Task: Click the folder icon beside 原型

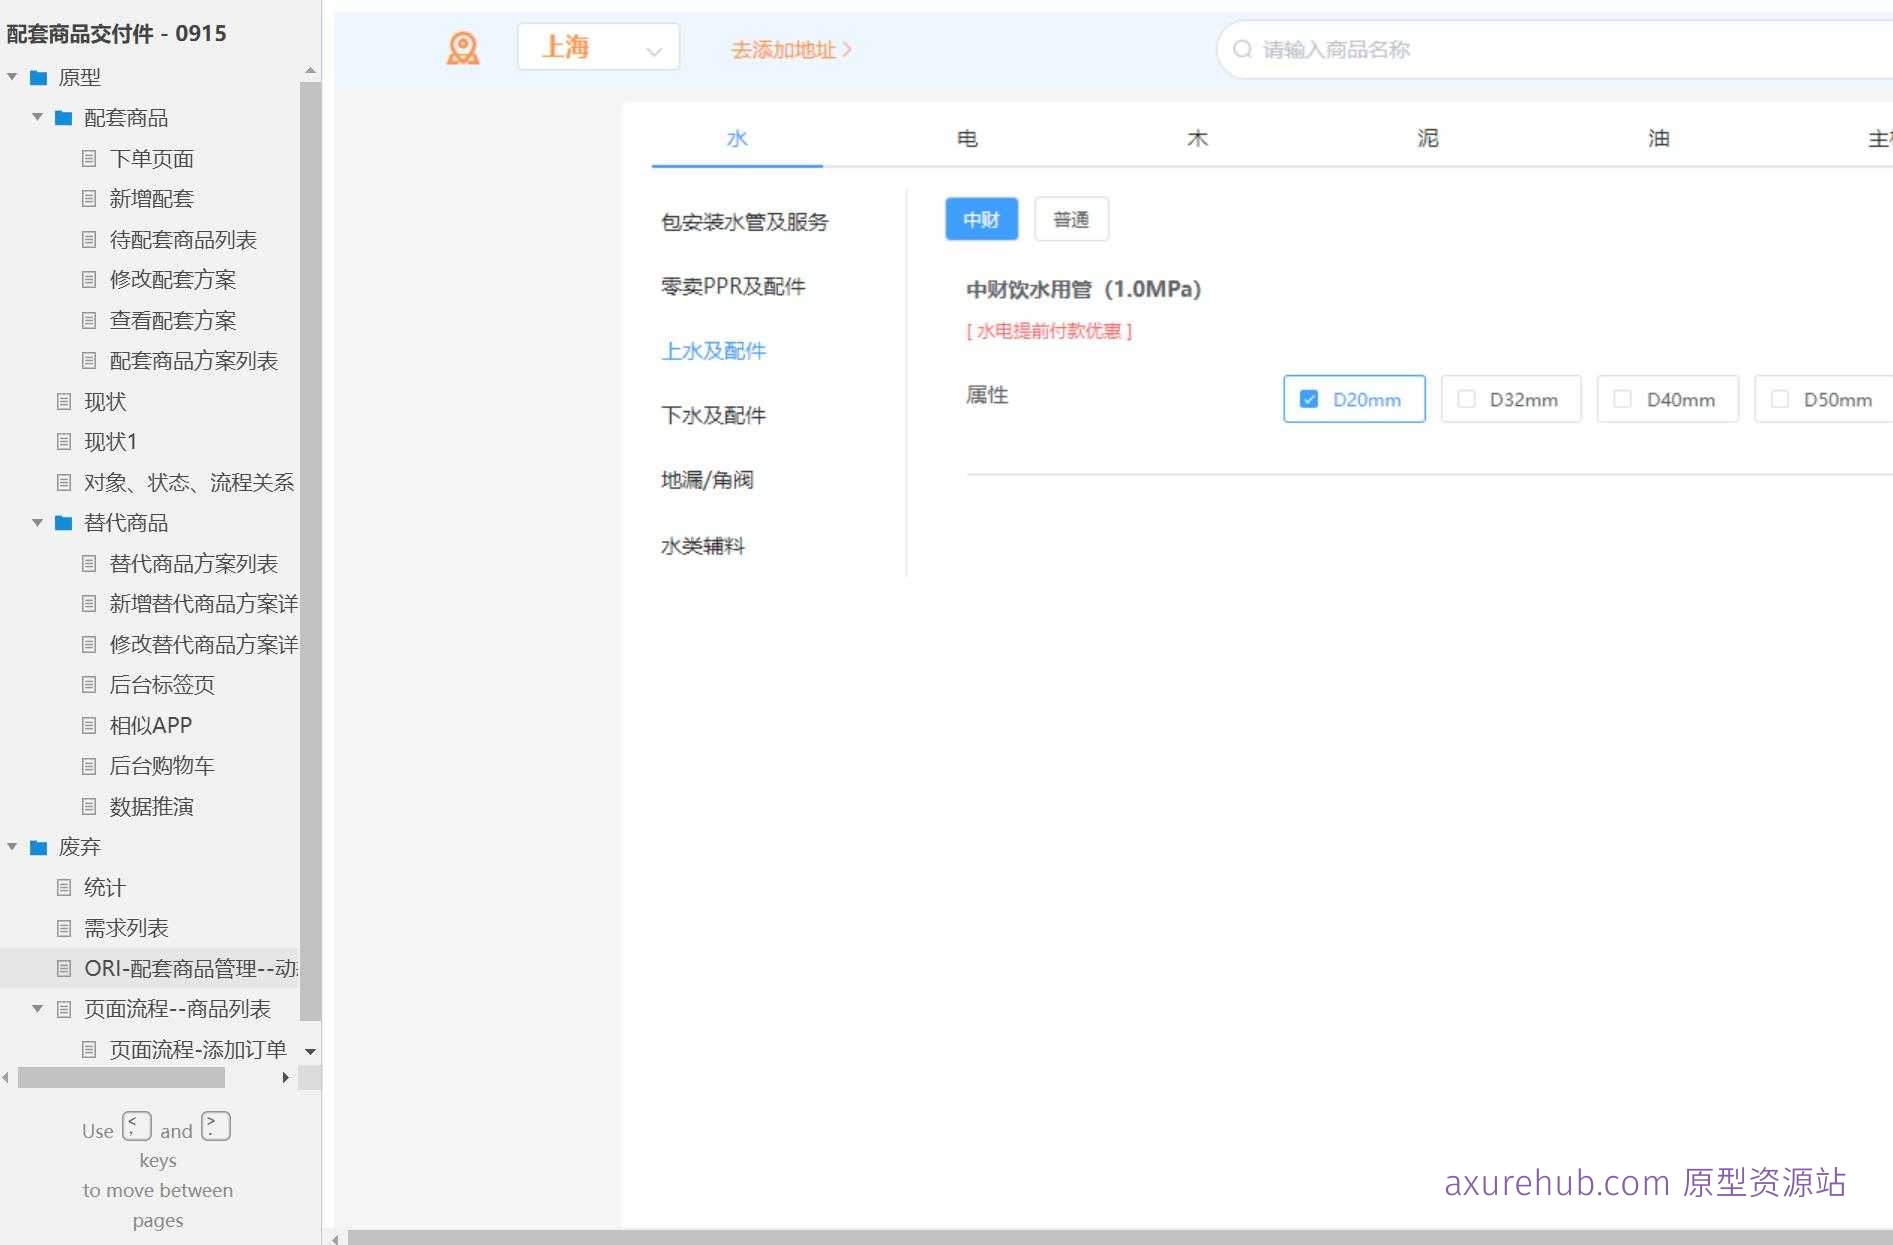Action: click(x=36, y=77)
